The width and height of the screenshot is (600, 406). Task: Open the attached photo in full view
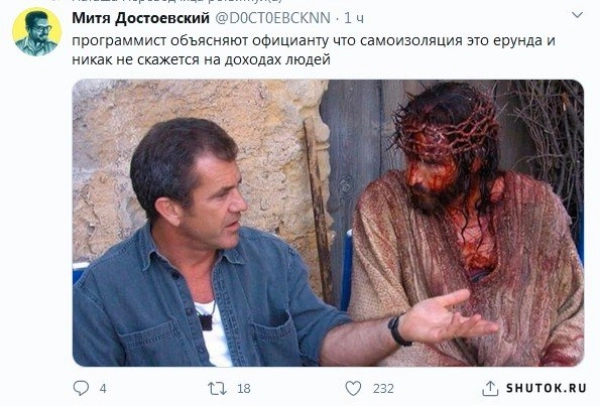tap(328, 223)
